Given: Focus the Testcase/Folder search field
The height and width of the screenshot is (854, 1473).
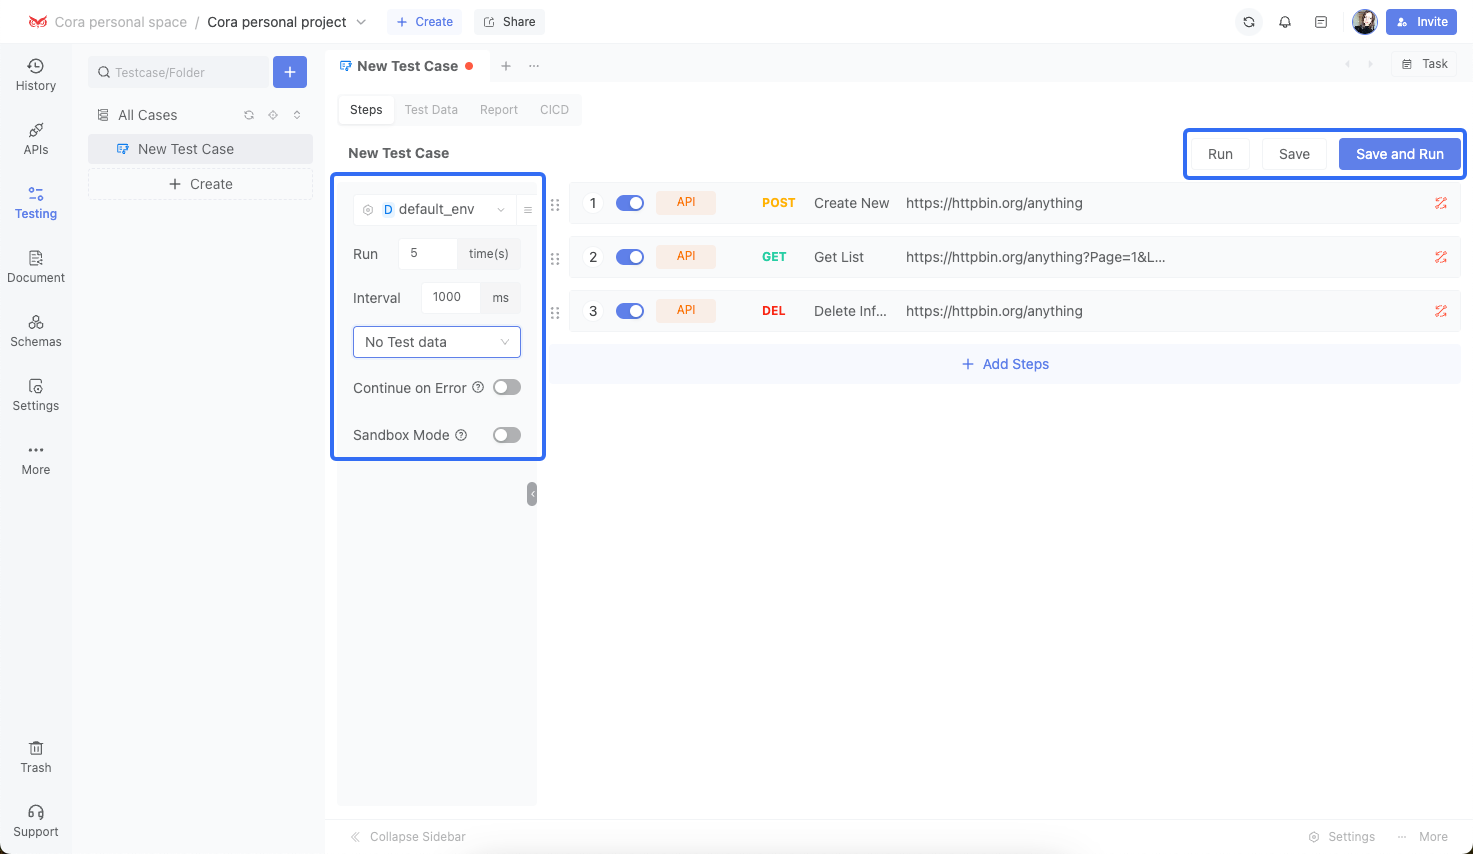Looking at the screenshot, I should [x=178, y=72].
